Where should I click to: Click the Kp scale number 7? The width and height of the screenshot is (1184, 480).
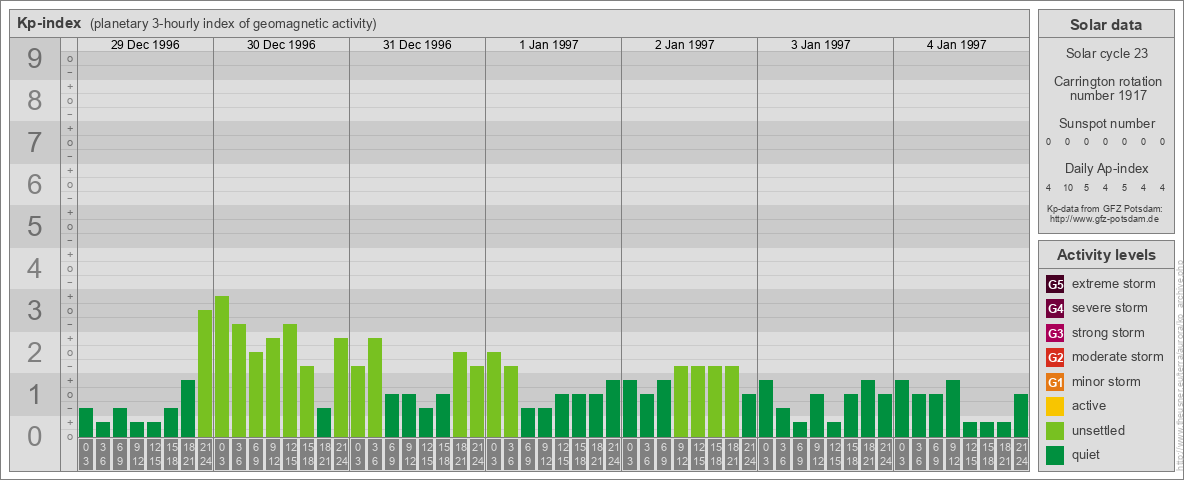35,143
